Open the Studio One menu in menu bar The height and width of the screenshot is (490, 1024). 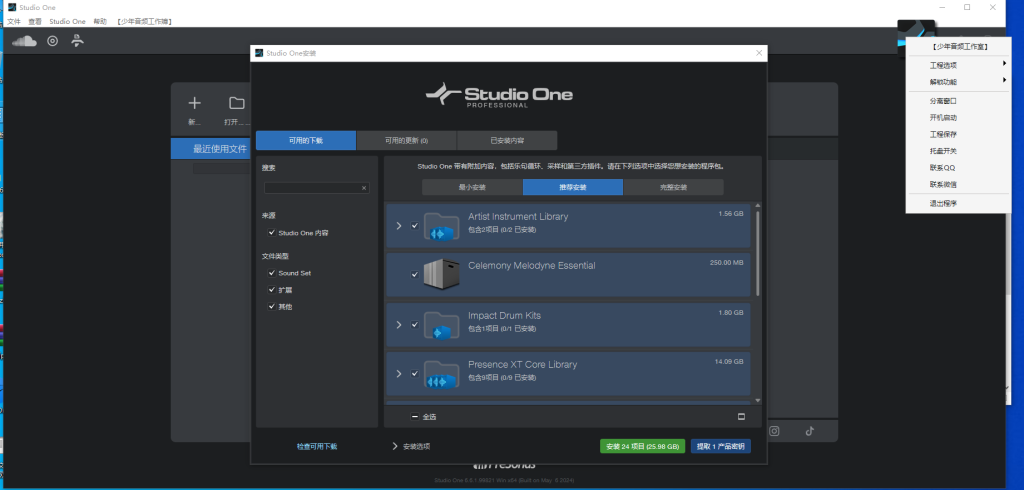(67, 22)
